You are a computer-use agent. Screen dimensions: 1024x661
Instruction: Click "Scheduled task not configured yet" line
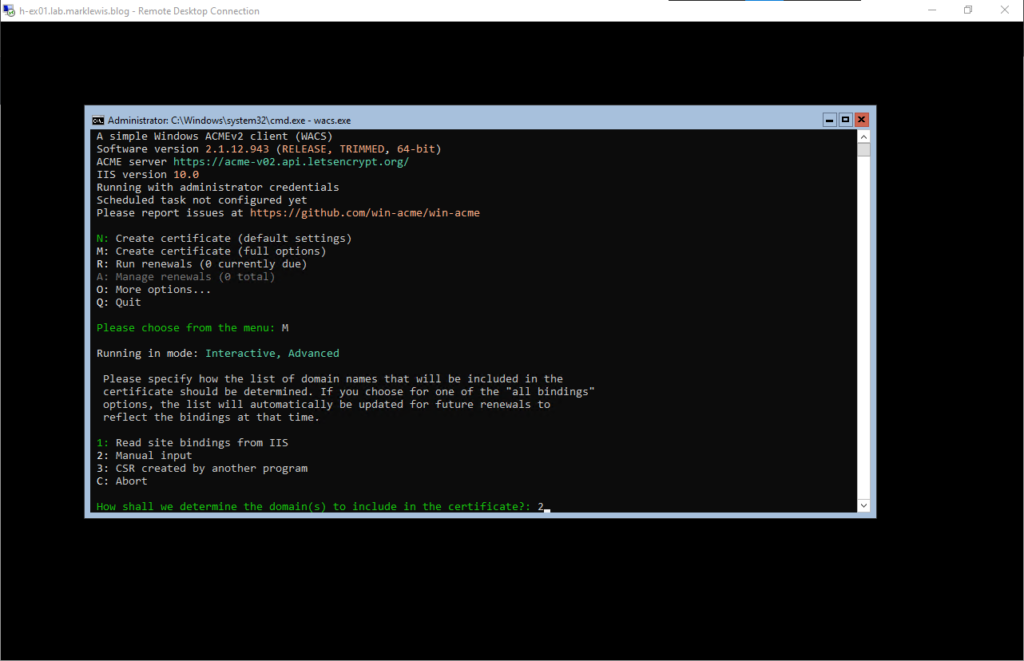click(201, 201)
